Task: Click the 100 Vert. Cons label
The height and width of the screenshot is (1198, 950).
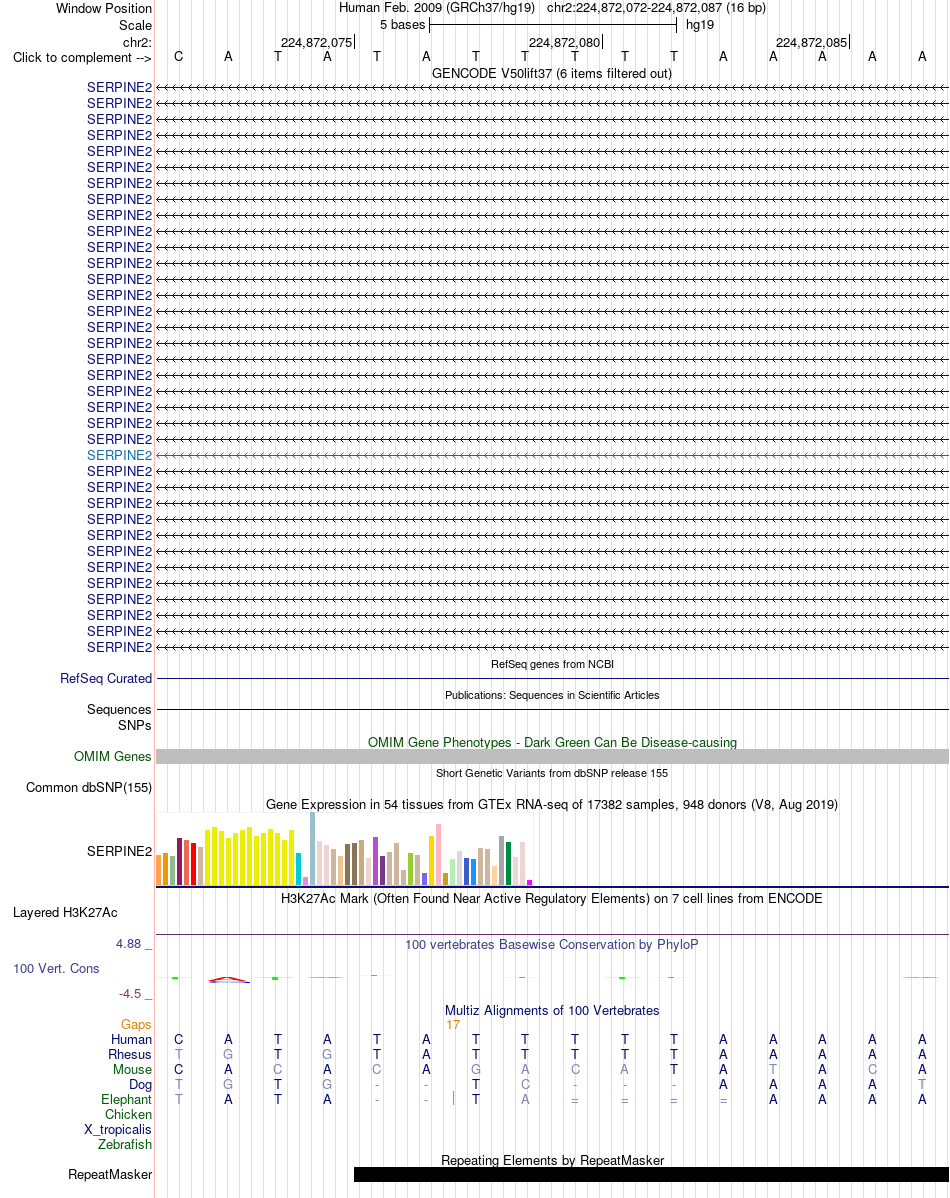Action: pyautogui.click(x=56, y=969)
